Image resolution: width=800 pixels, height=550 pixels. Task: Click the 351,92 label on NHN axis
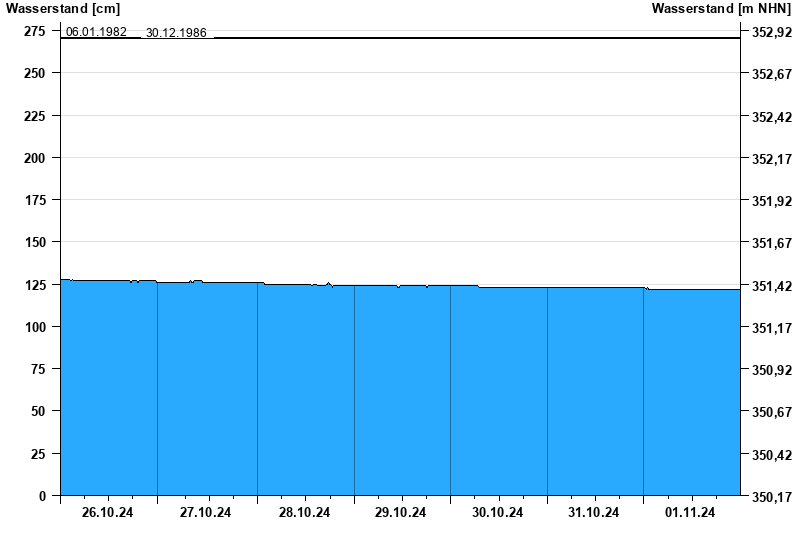coord(770,201)
